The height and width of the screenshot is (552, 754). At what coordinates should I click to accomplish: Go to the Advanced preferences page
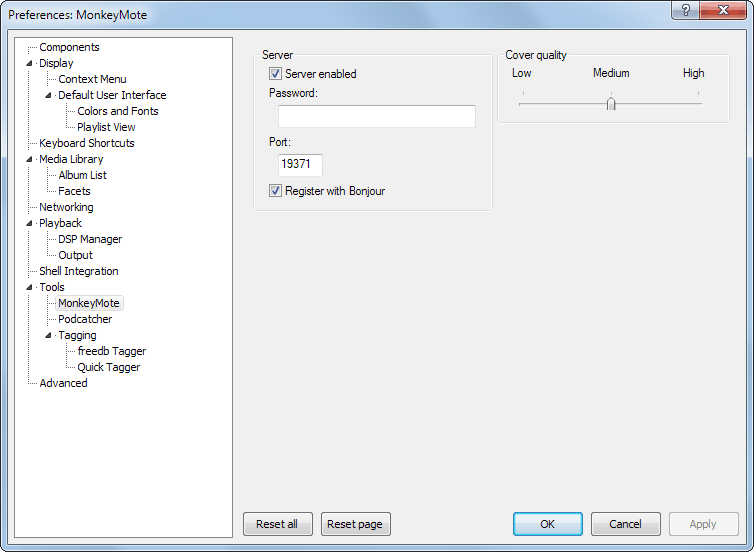[x=63, y=383]
